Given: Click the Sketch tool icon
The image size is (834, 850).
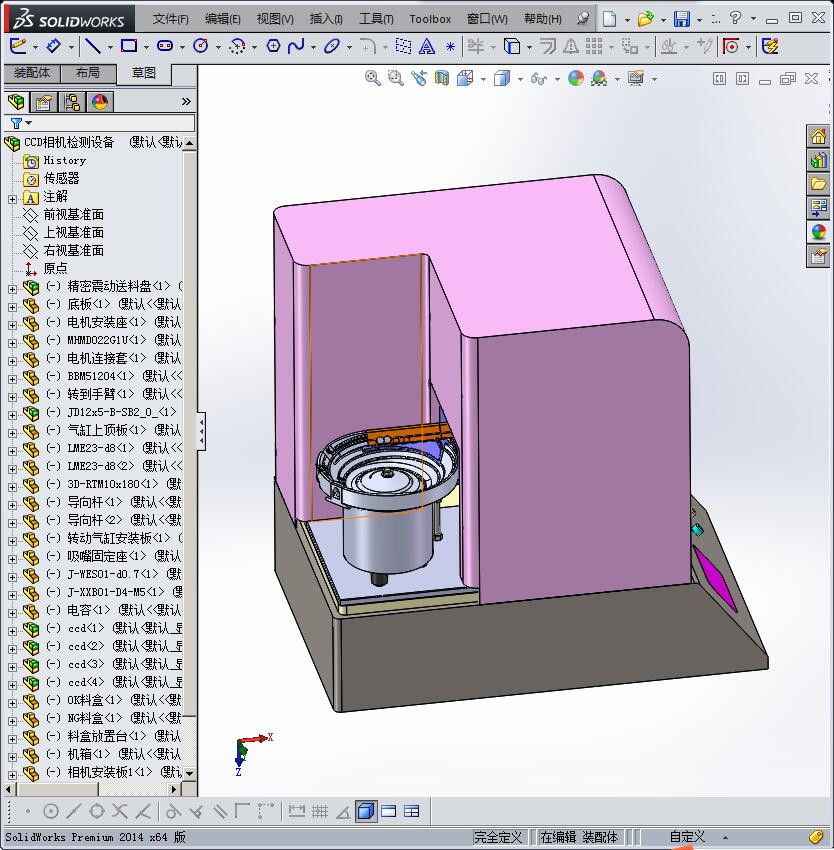Looking at the screenshot, I should click(18, 46).
